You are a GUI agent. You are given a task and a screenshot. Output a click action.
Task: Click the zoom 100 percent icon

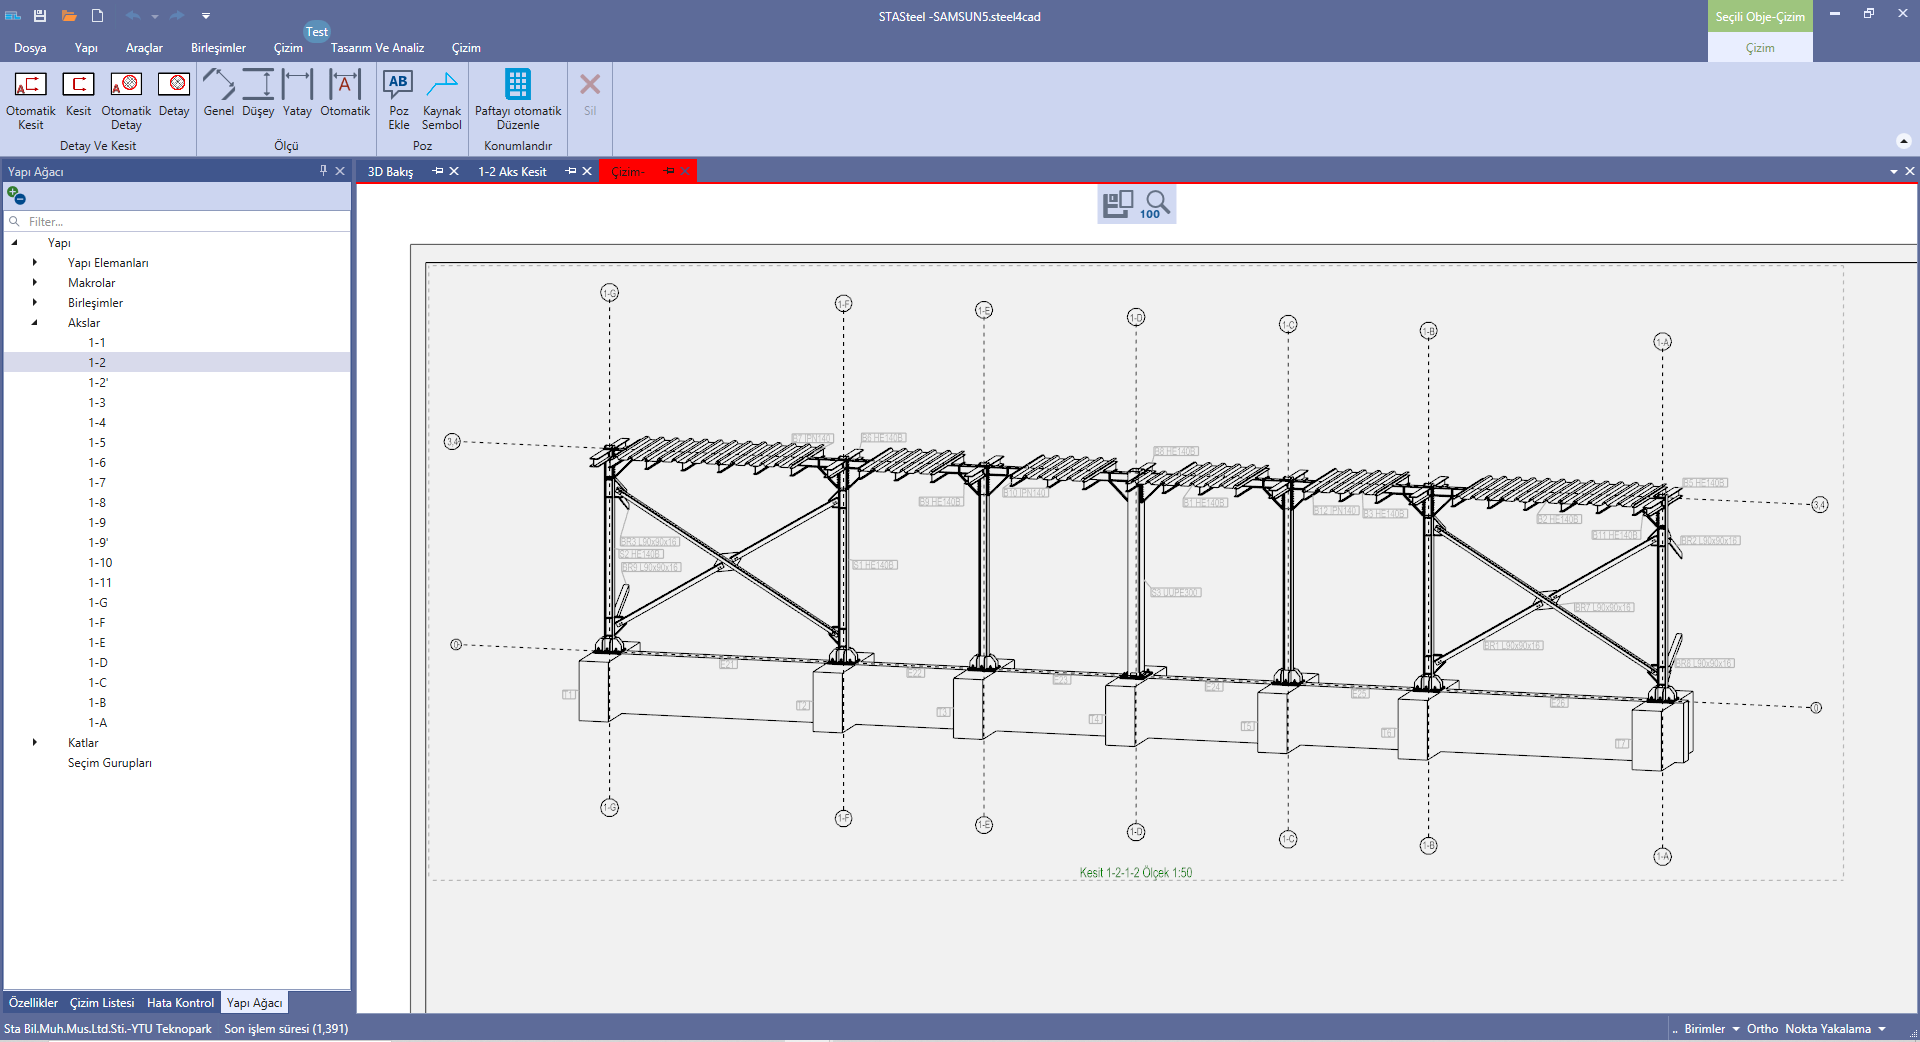point(1156,204)
